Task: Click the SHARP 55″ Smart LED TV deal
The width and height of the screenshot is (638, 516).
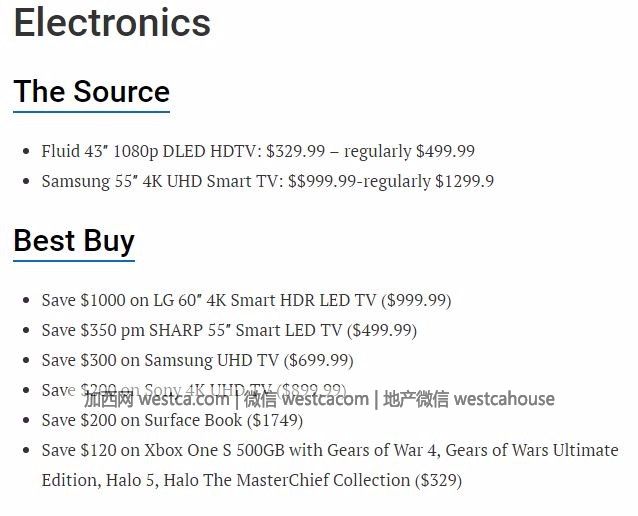Action: [x=229, y=330]
